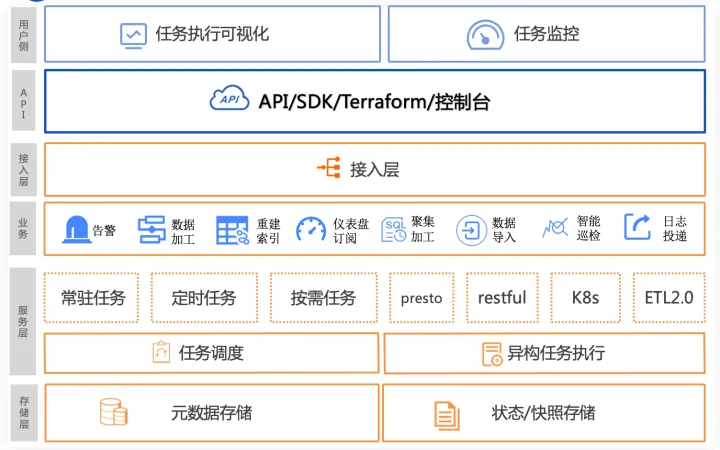This screenshot has height=450, width=720.
Task: Click the 告警 alarm bell icon
Action: tap(76, 229)
